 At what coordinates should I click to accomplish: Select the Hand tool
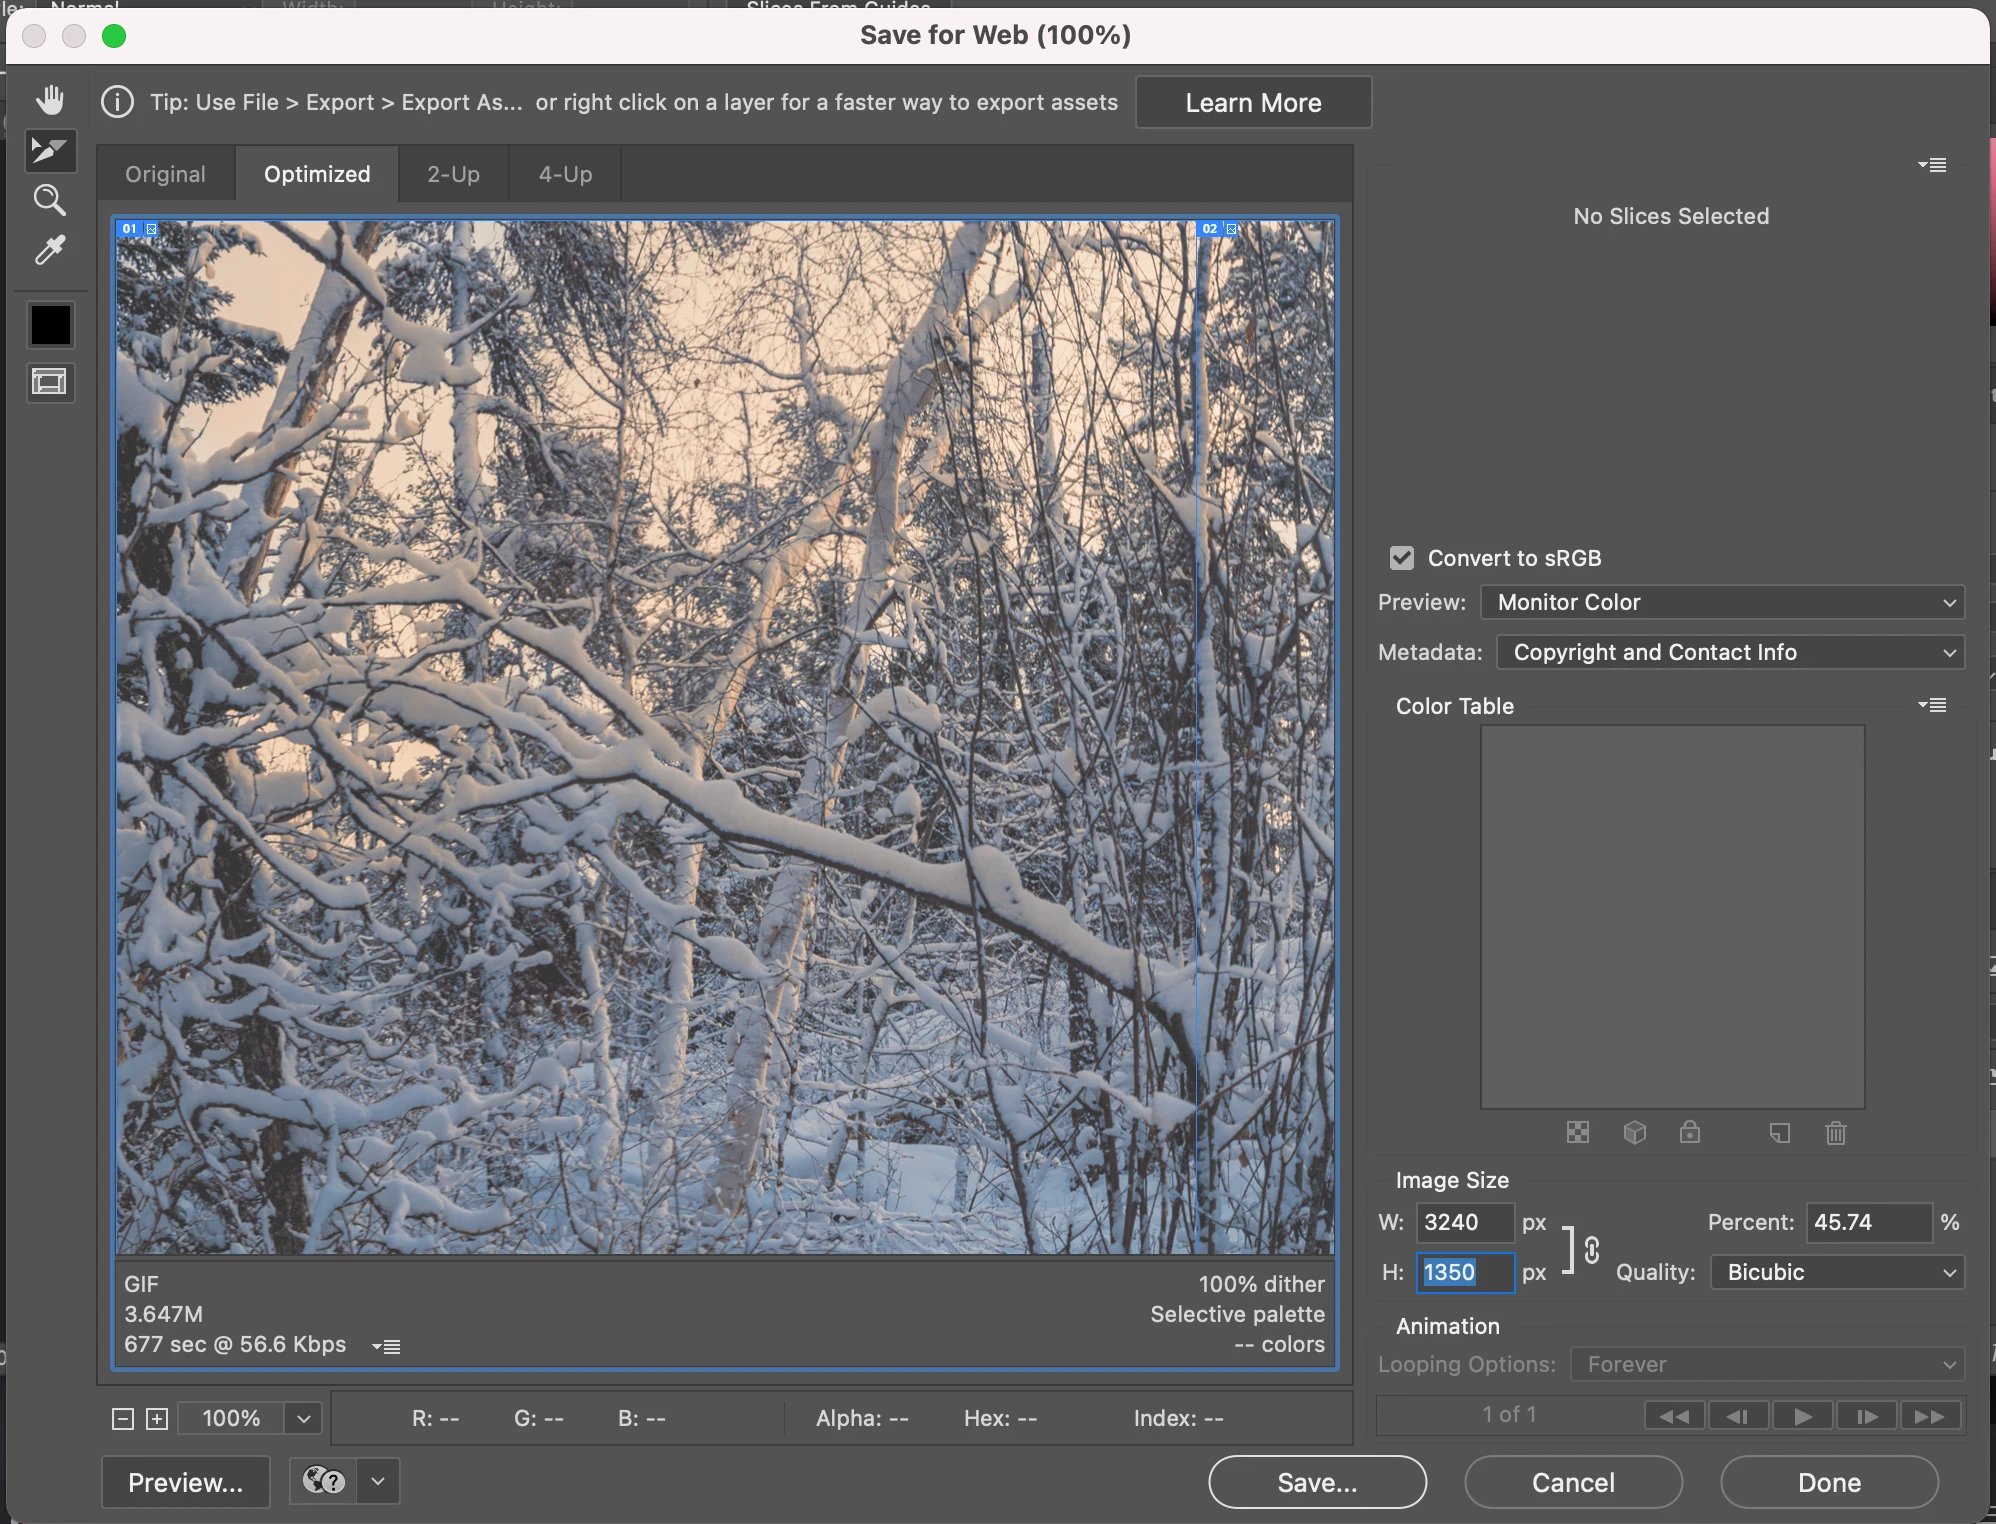click(50, 100)
